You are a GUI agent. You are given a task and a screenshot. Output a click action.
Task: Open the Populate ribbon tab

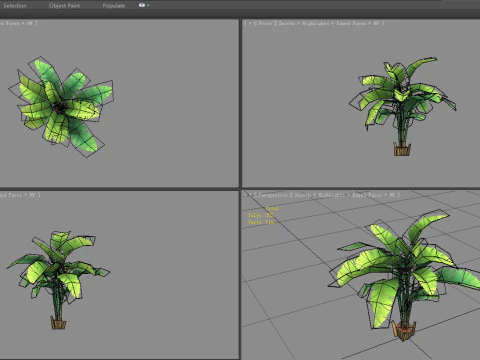(114, 5)
